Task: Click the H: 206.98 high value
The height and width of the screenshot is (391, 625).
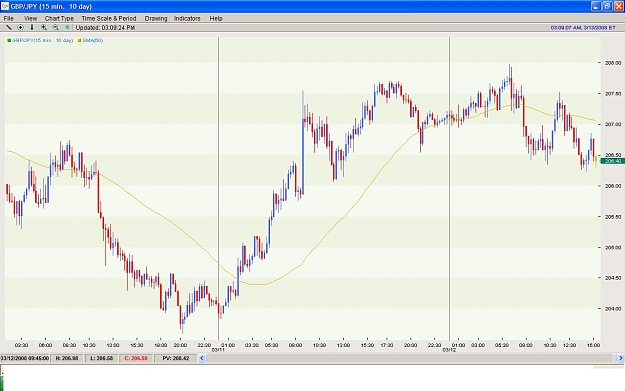Action: tap(67, 358)
